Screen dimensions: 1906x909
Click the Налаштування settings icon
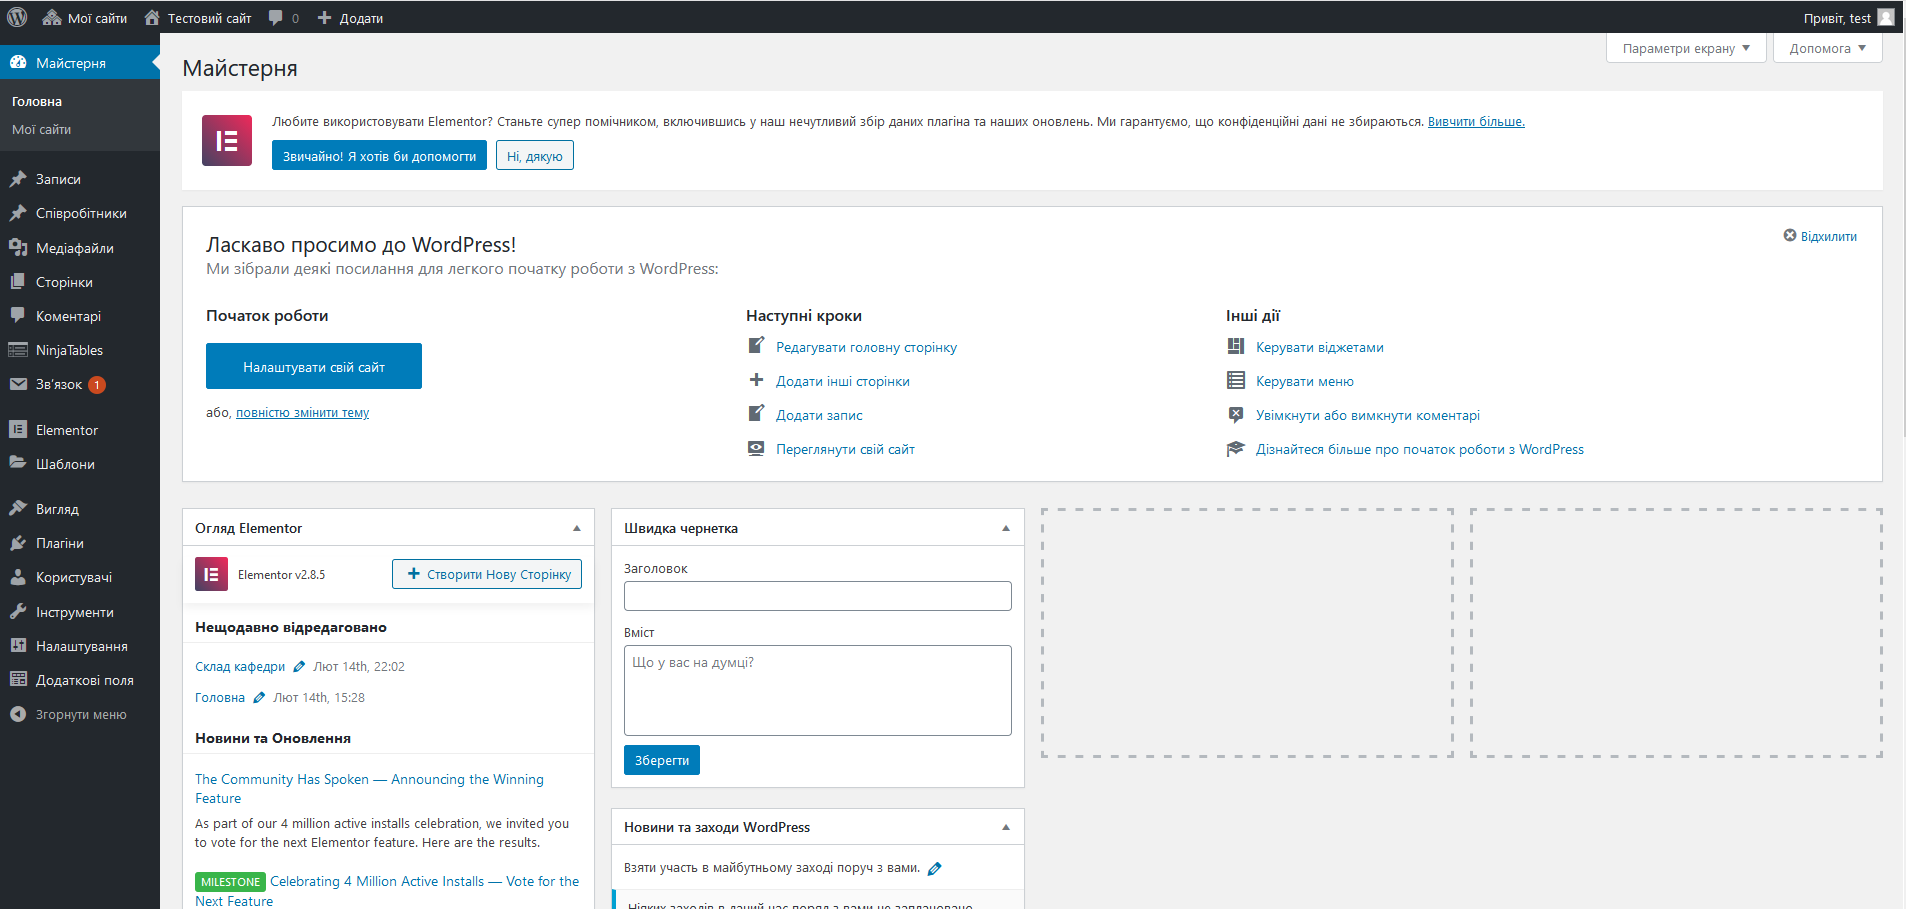(x=18, y=645)
